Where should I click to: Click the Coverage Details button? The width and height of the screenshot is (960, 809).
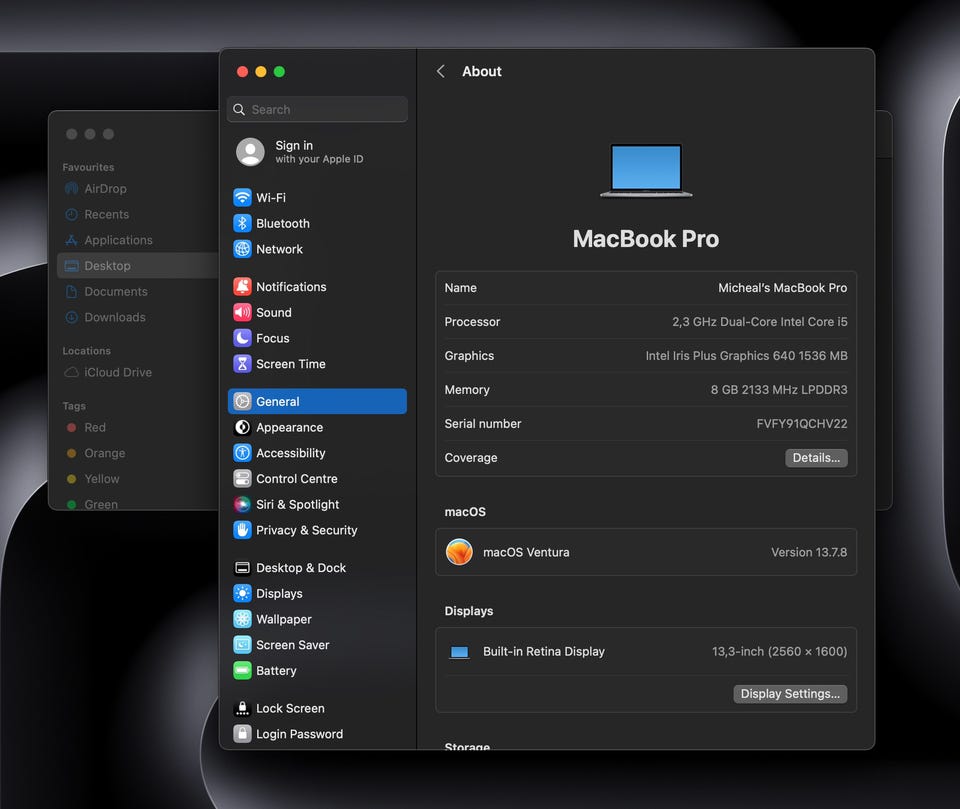pyautogui.click(x=816, y=458)
